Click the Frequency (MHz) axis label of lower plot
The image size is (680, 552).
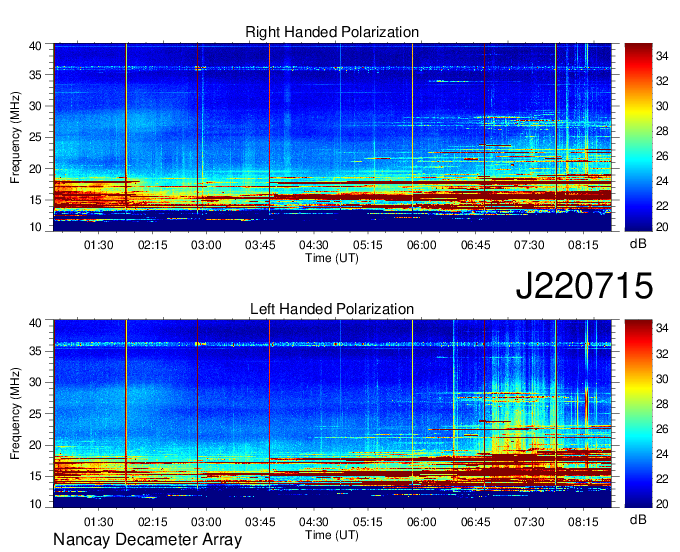(15, 414)
